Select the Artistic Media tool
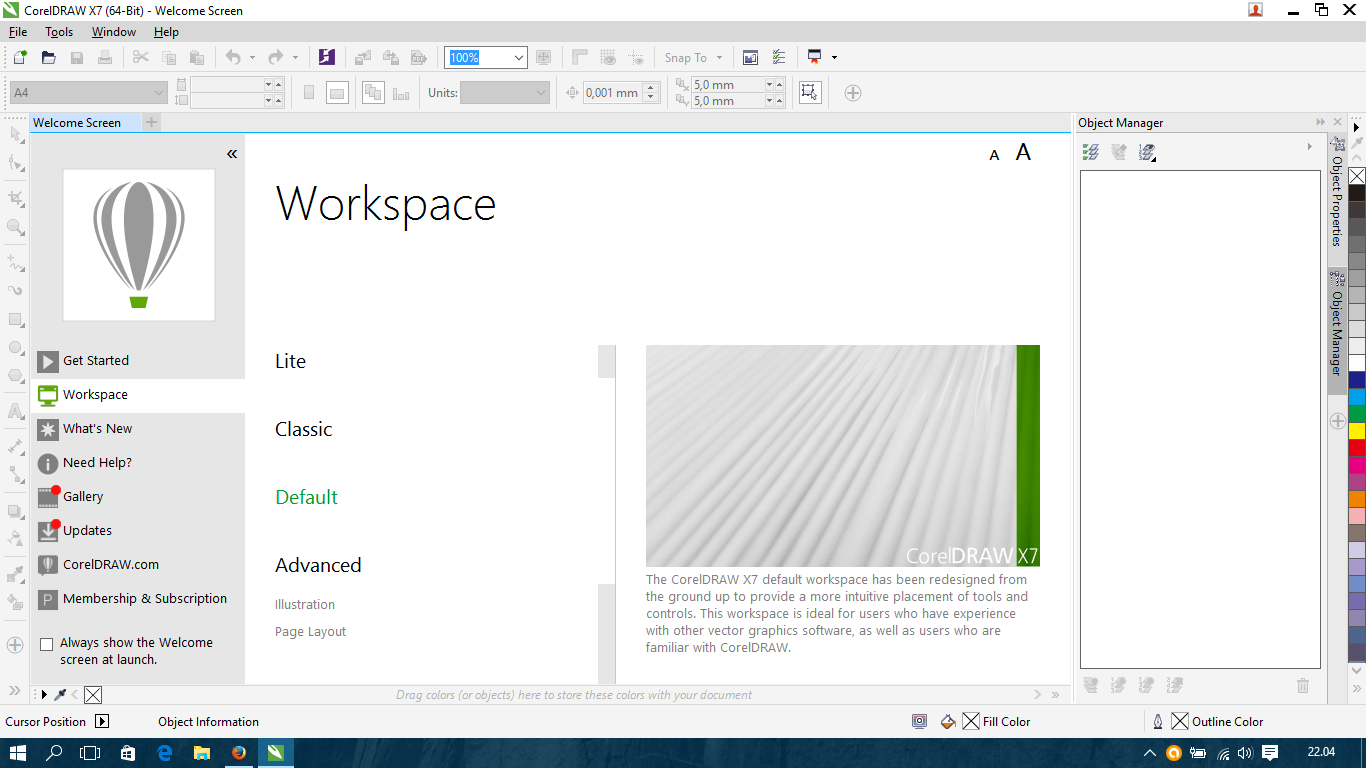This screenshot has height=768, width=1366. [x=15, y=291]
